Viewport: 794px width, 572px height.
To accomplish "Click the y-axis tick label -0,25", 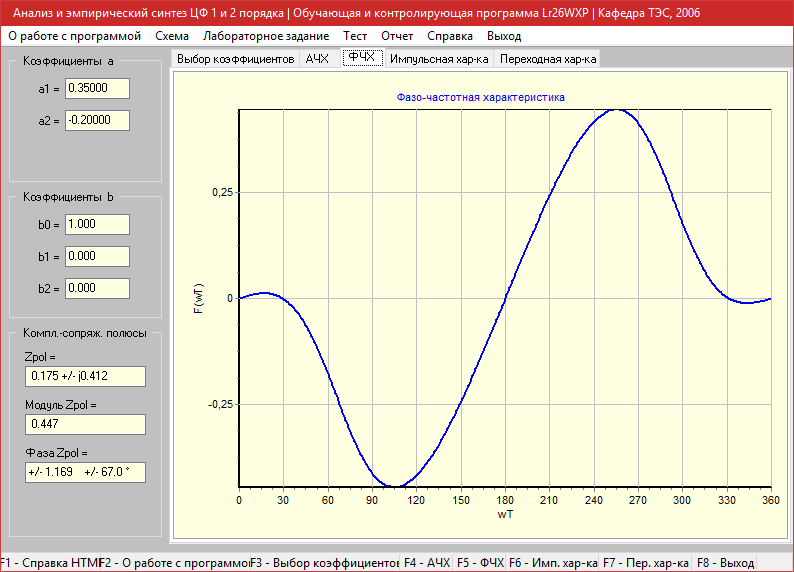I will click(220, 404).
